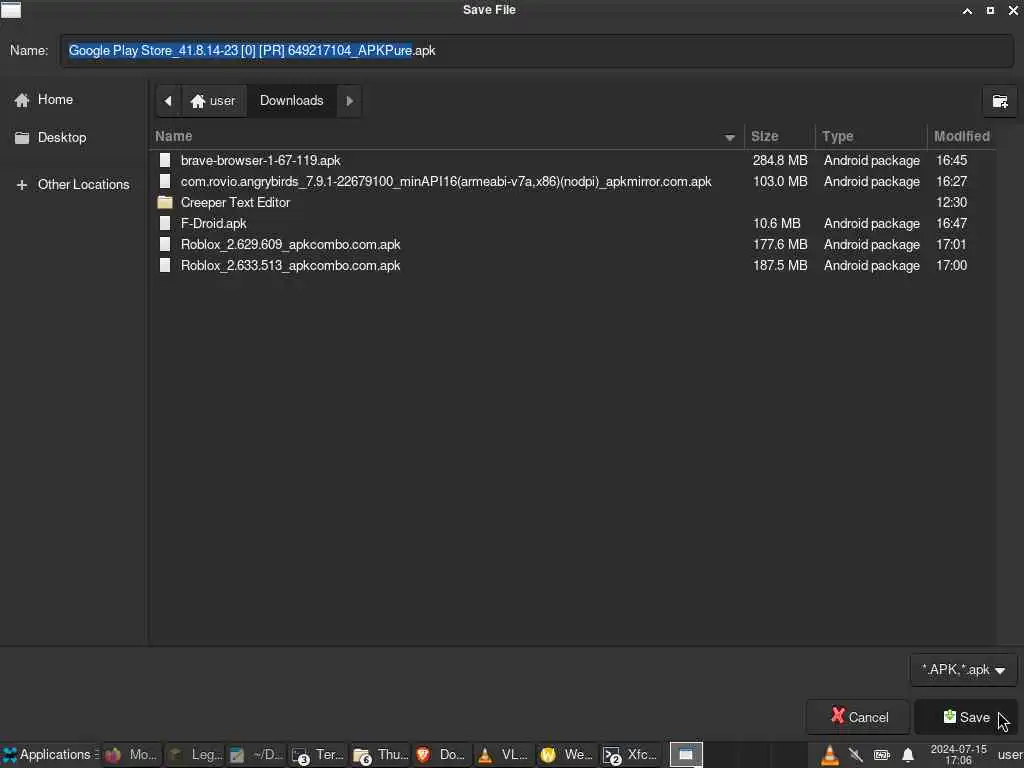Open the *.APK,*.apk file filter dropdown
1024x768 pixels.
tap(963, 670)
